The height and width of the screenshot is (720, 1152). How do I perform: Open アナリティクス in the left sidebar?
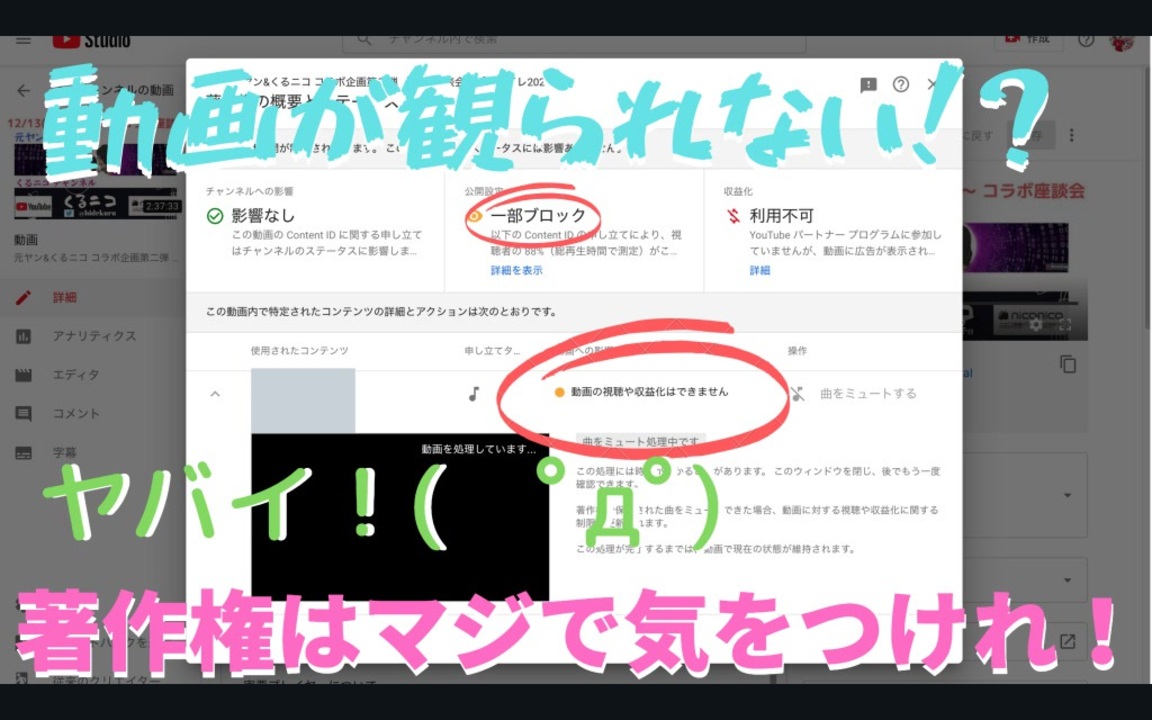[x=94, y=336]
